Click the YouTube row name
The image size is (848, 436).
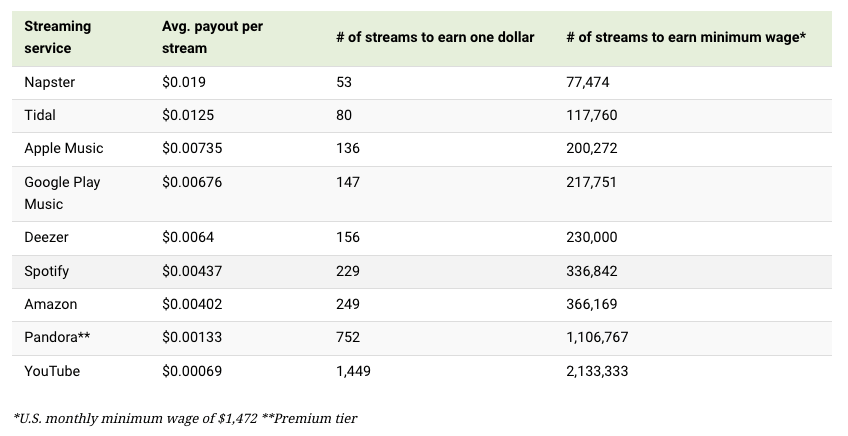tap(52, 371)
